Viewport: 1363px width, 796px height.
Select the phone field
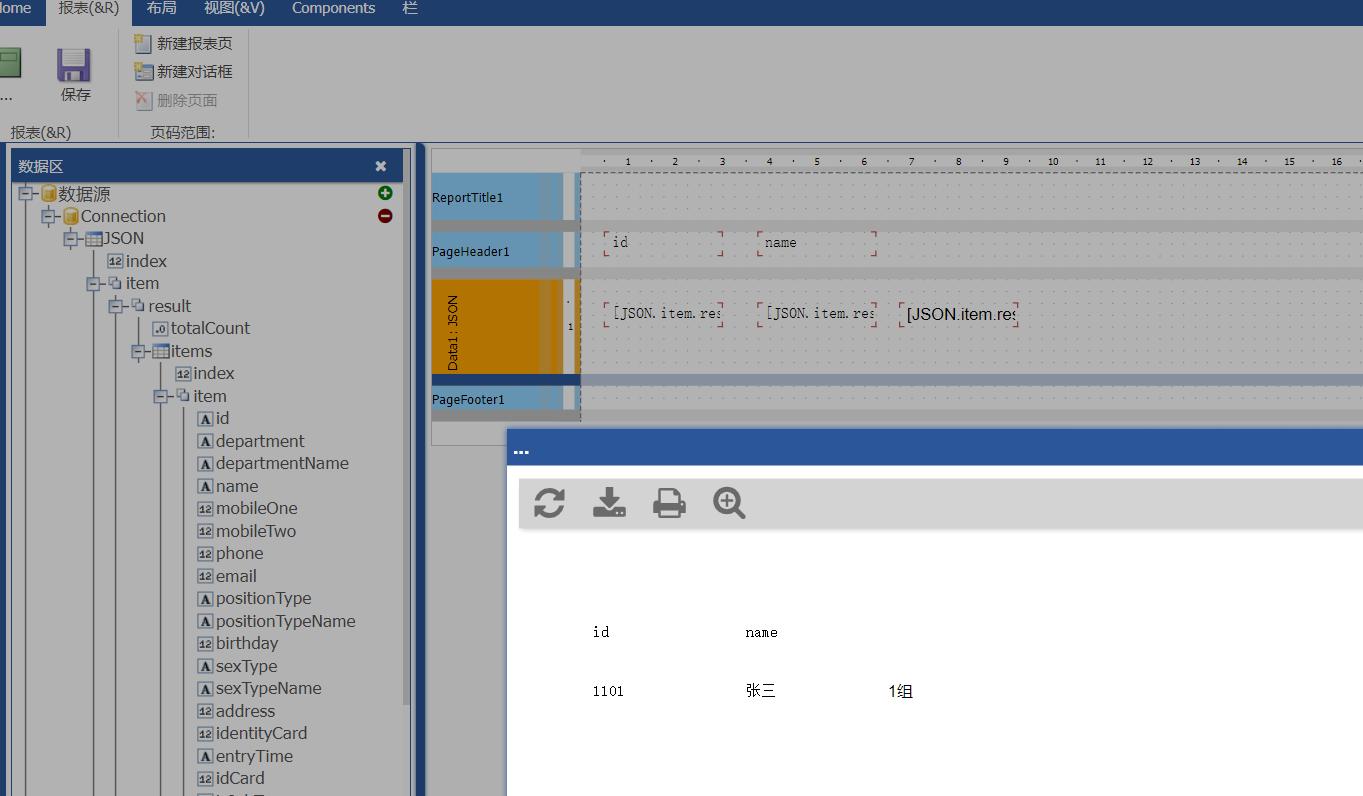pos(231,553)
